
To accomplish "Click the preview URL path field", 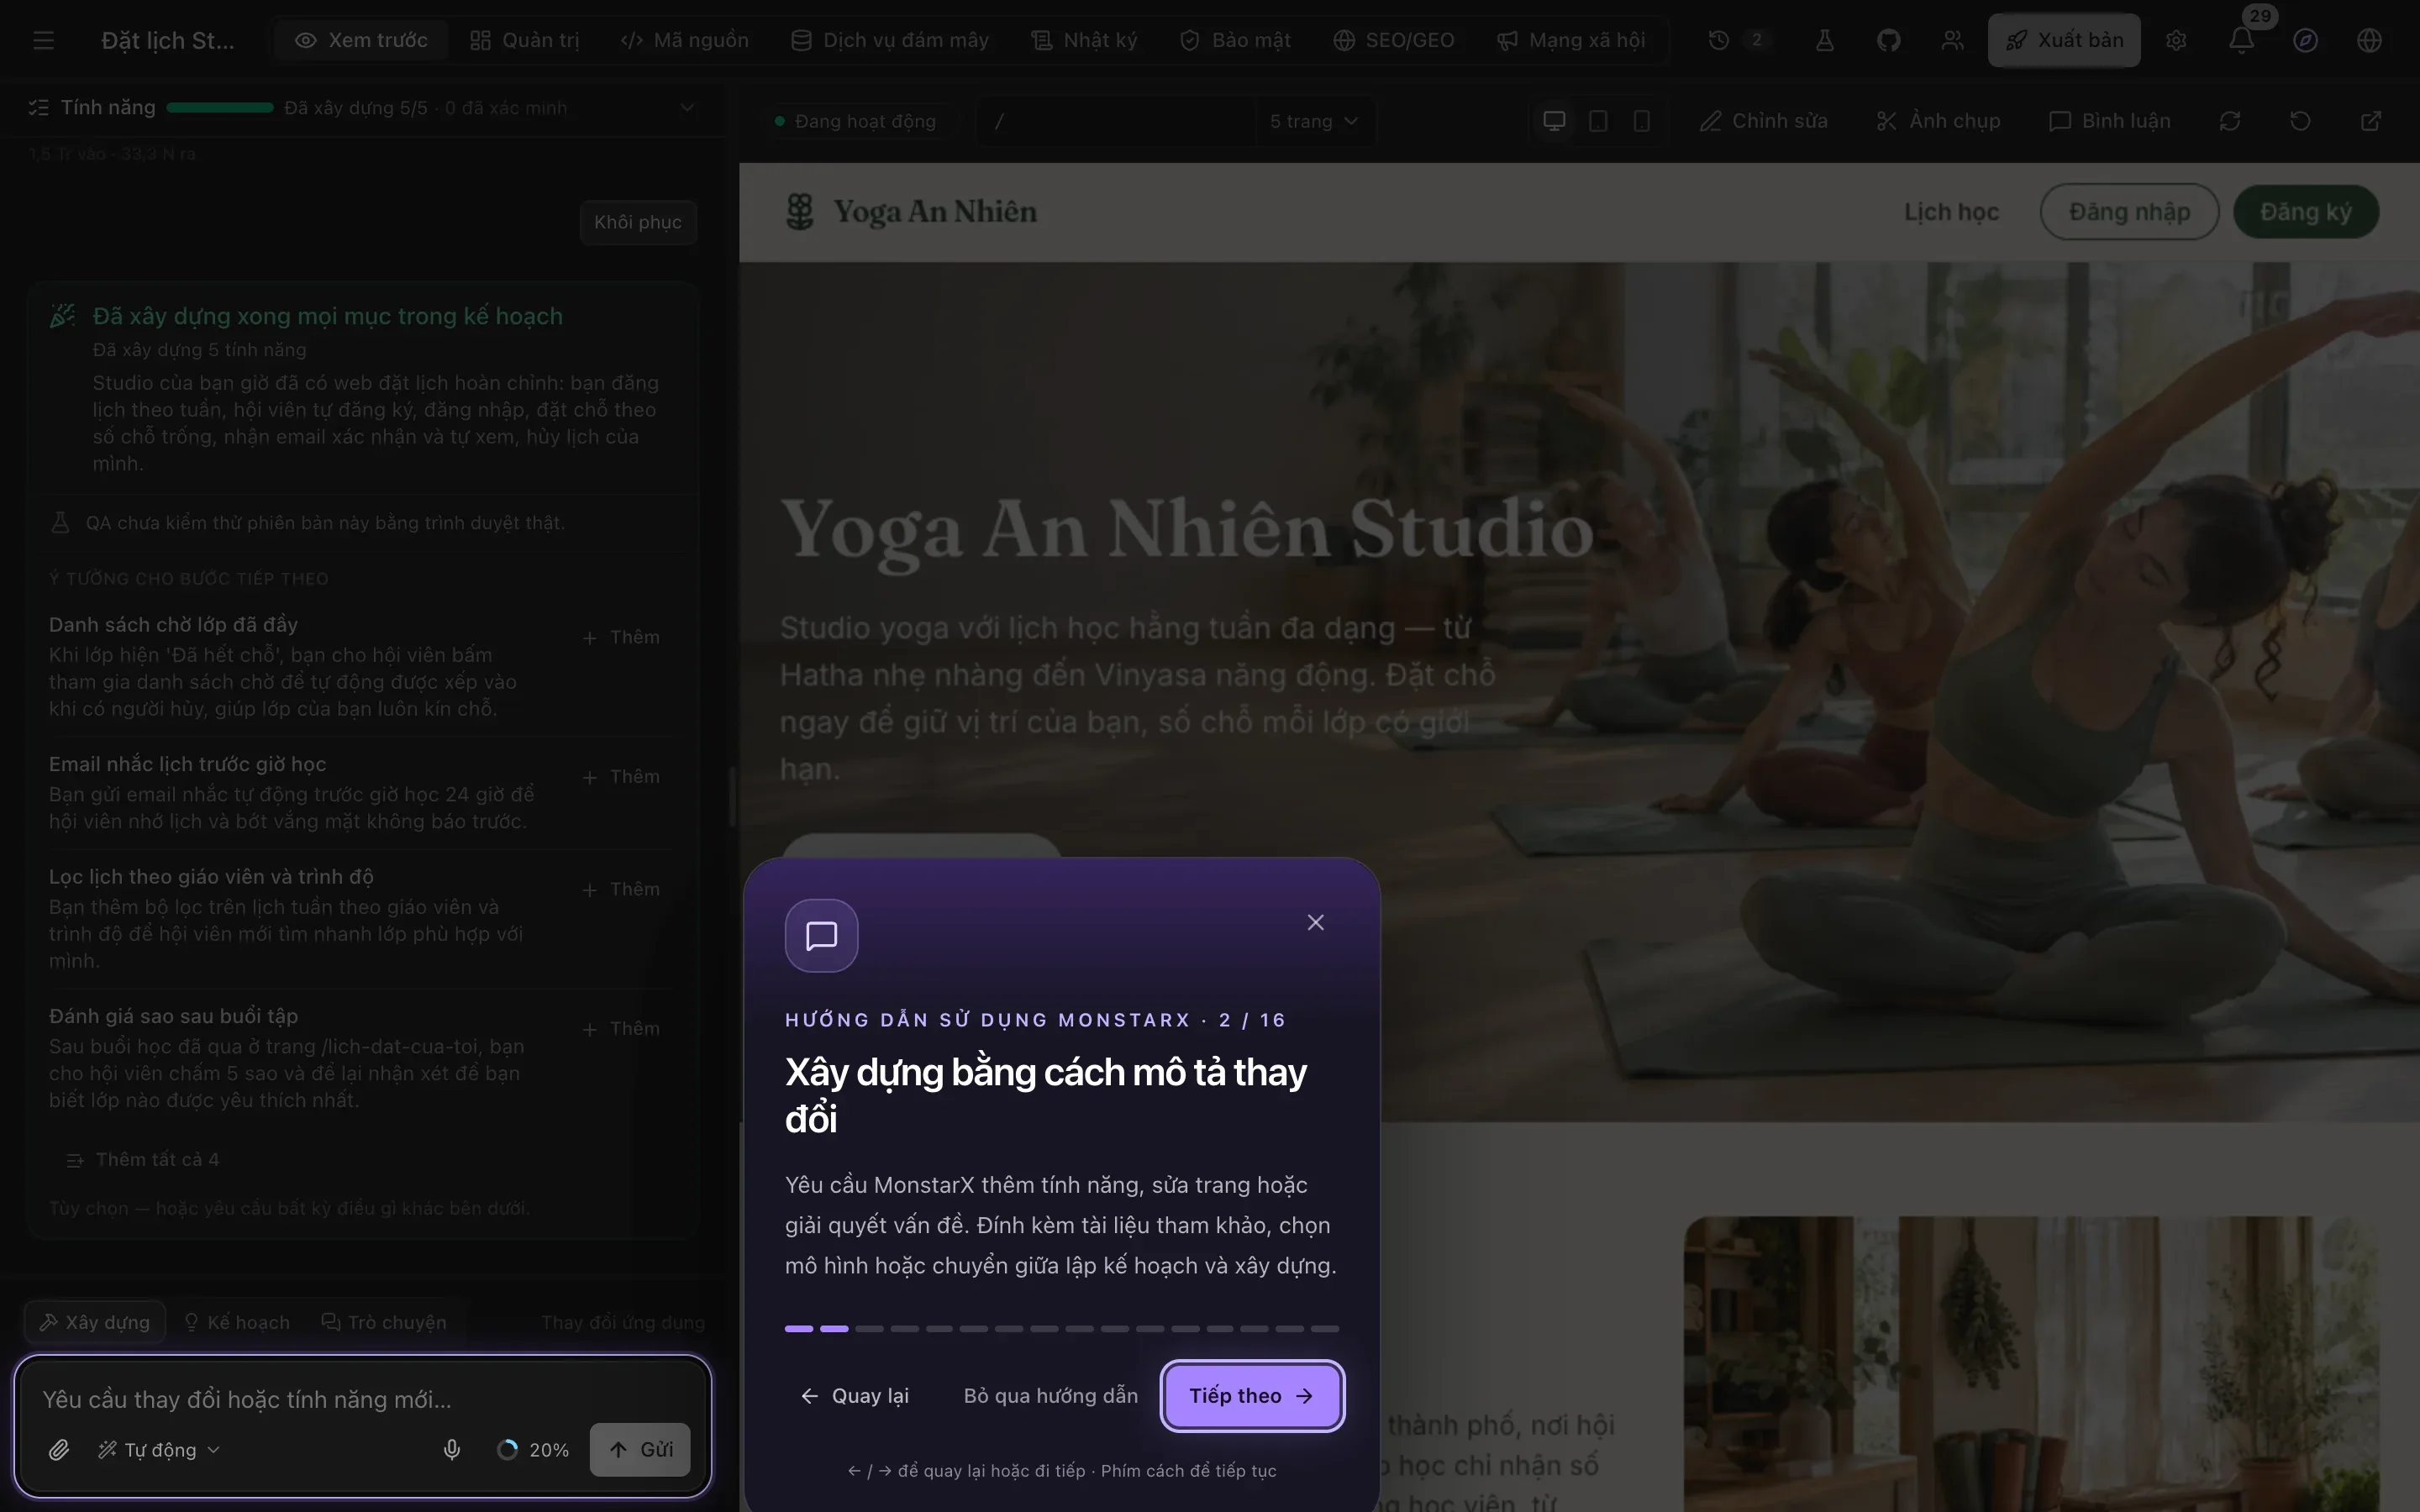I will (1117, 121).
